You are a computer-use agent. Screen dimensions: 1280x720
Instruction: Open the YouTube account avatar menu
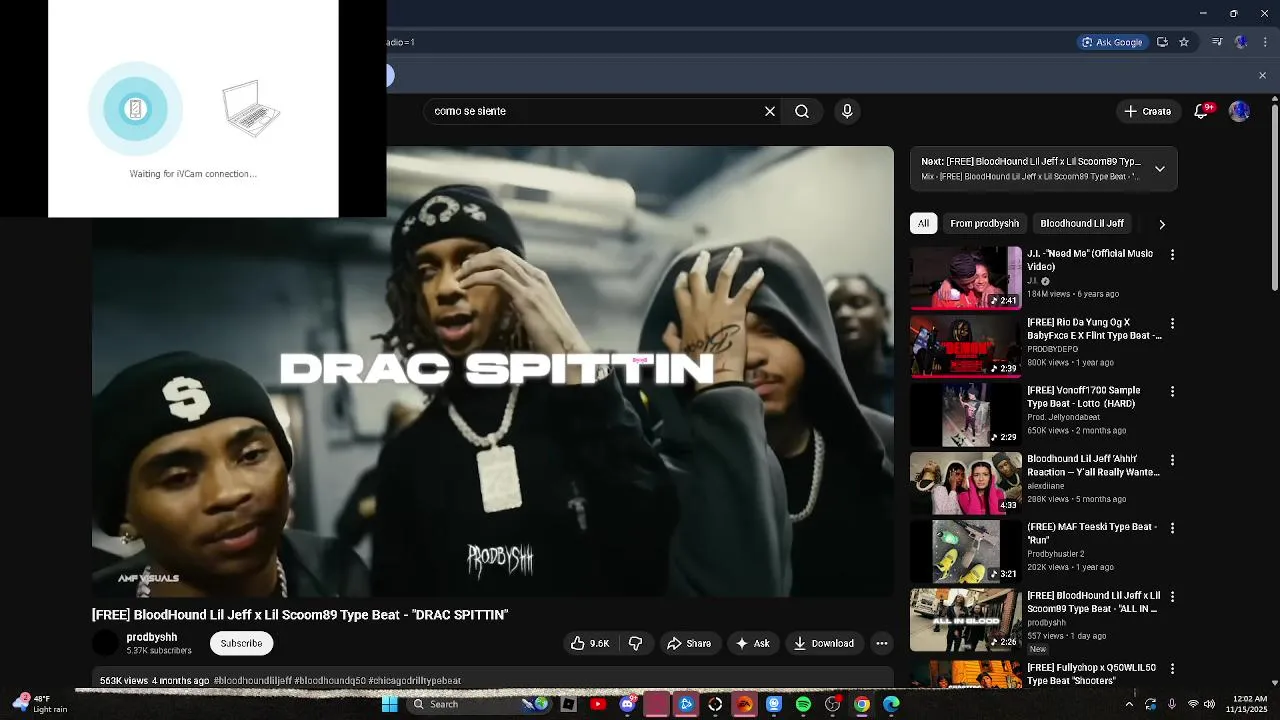pos(1240,111)
